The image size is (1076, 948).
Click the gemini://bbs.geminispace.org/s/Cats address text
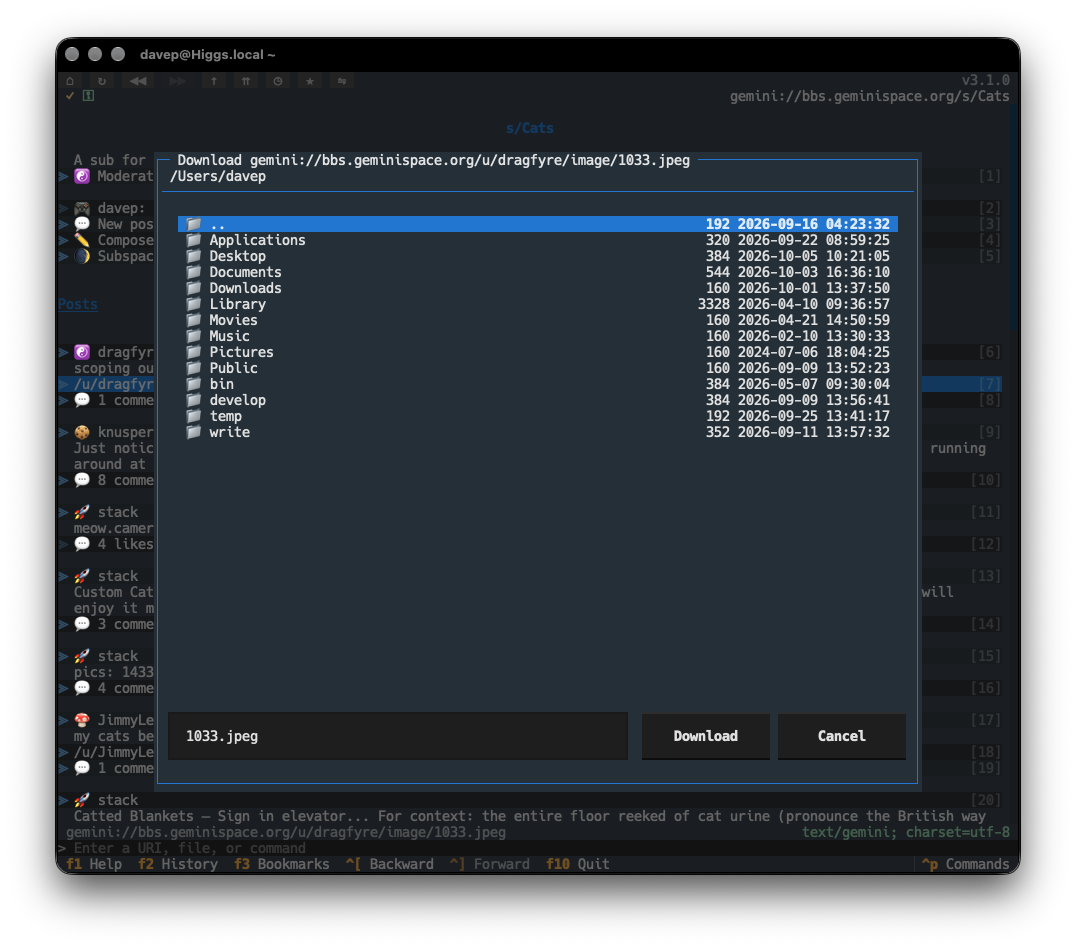point(869,96)
